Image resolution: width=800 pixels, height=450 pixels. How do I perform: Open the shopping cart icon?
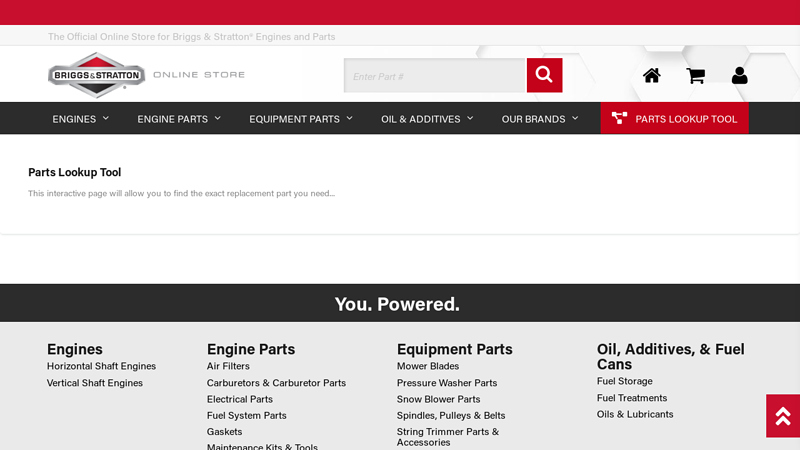click(x=695, y=76)
